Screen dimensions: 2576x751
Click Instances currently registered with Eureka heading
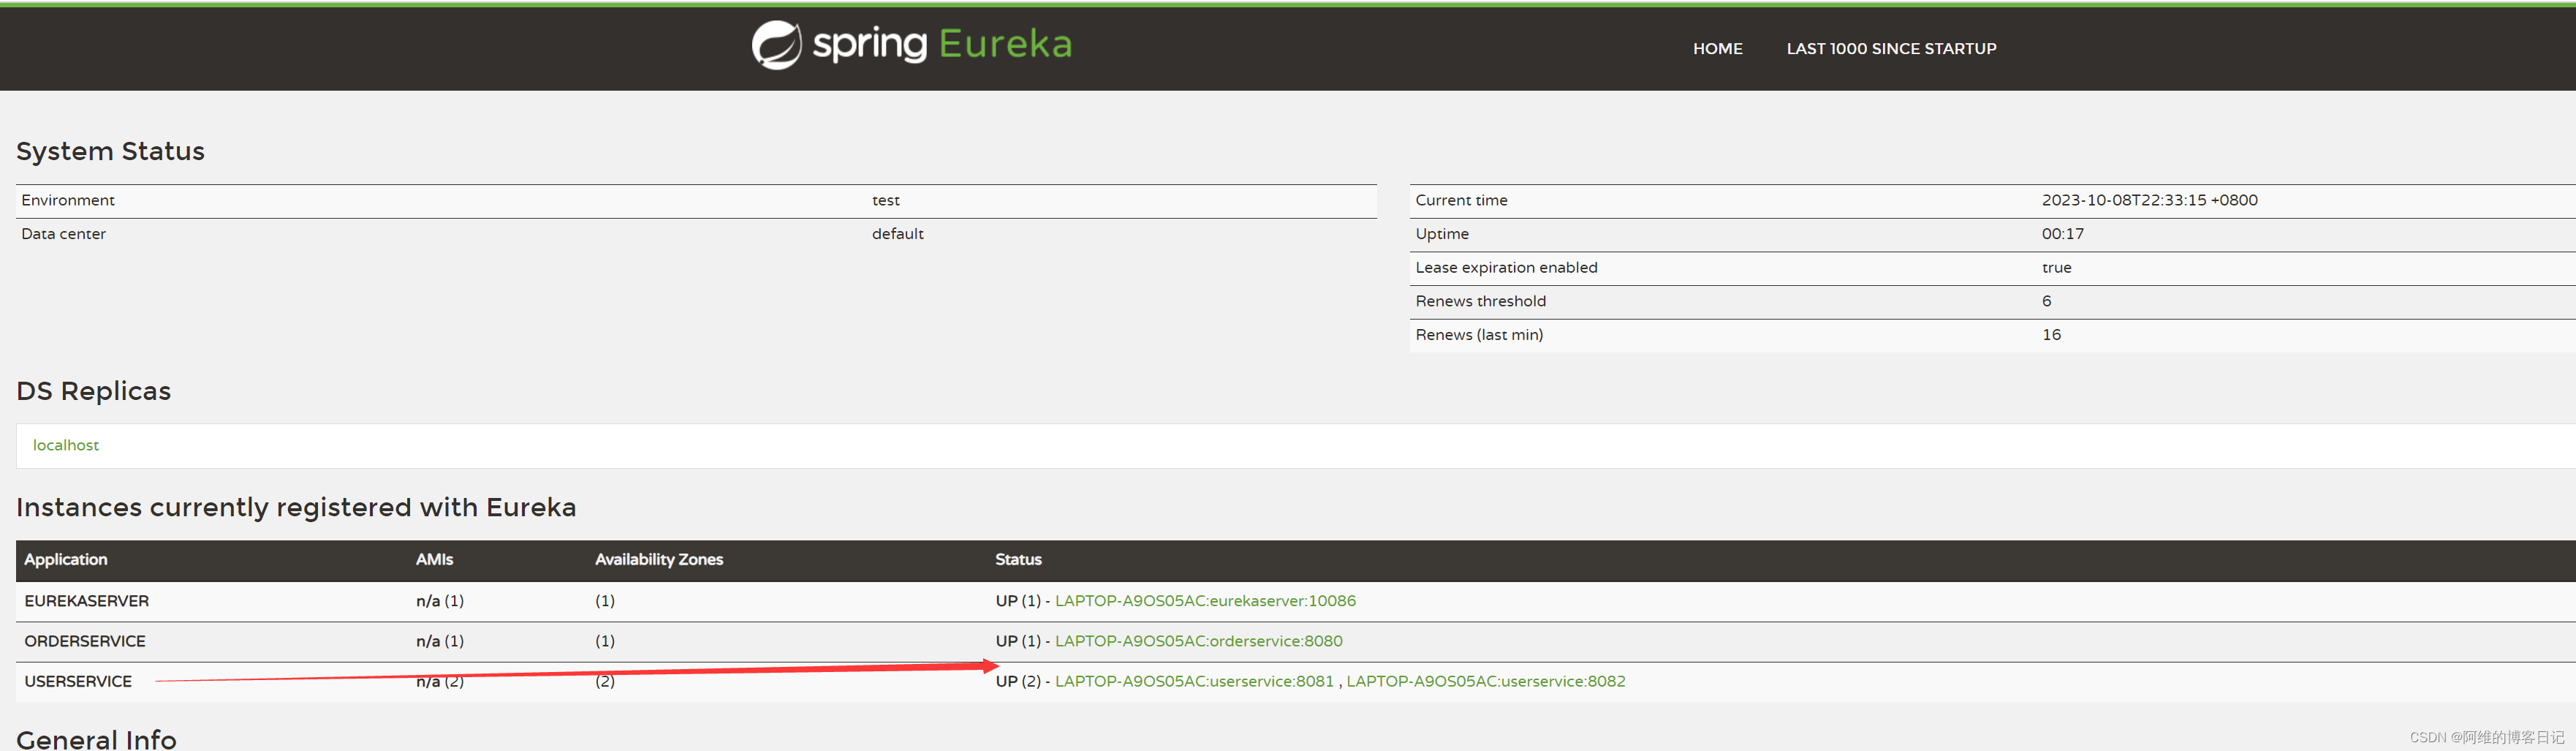pos(296,508)
